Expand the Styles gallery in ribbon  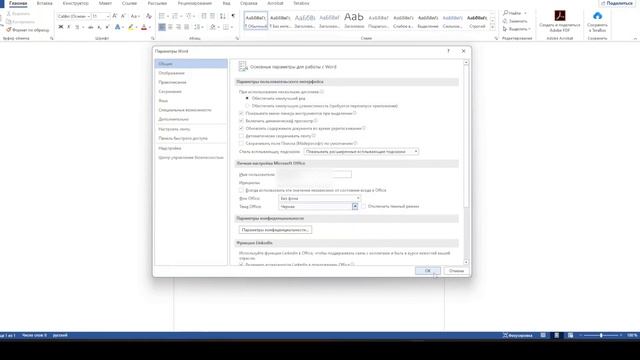(x=493, y=27)
